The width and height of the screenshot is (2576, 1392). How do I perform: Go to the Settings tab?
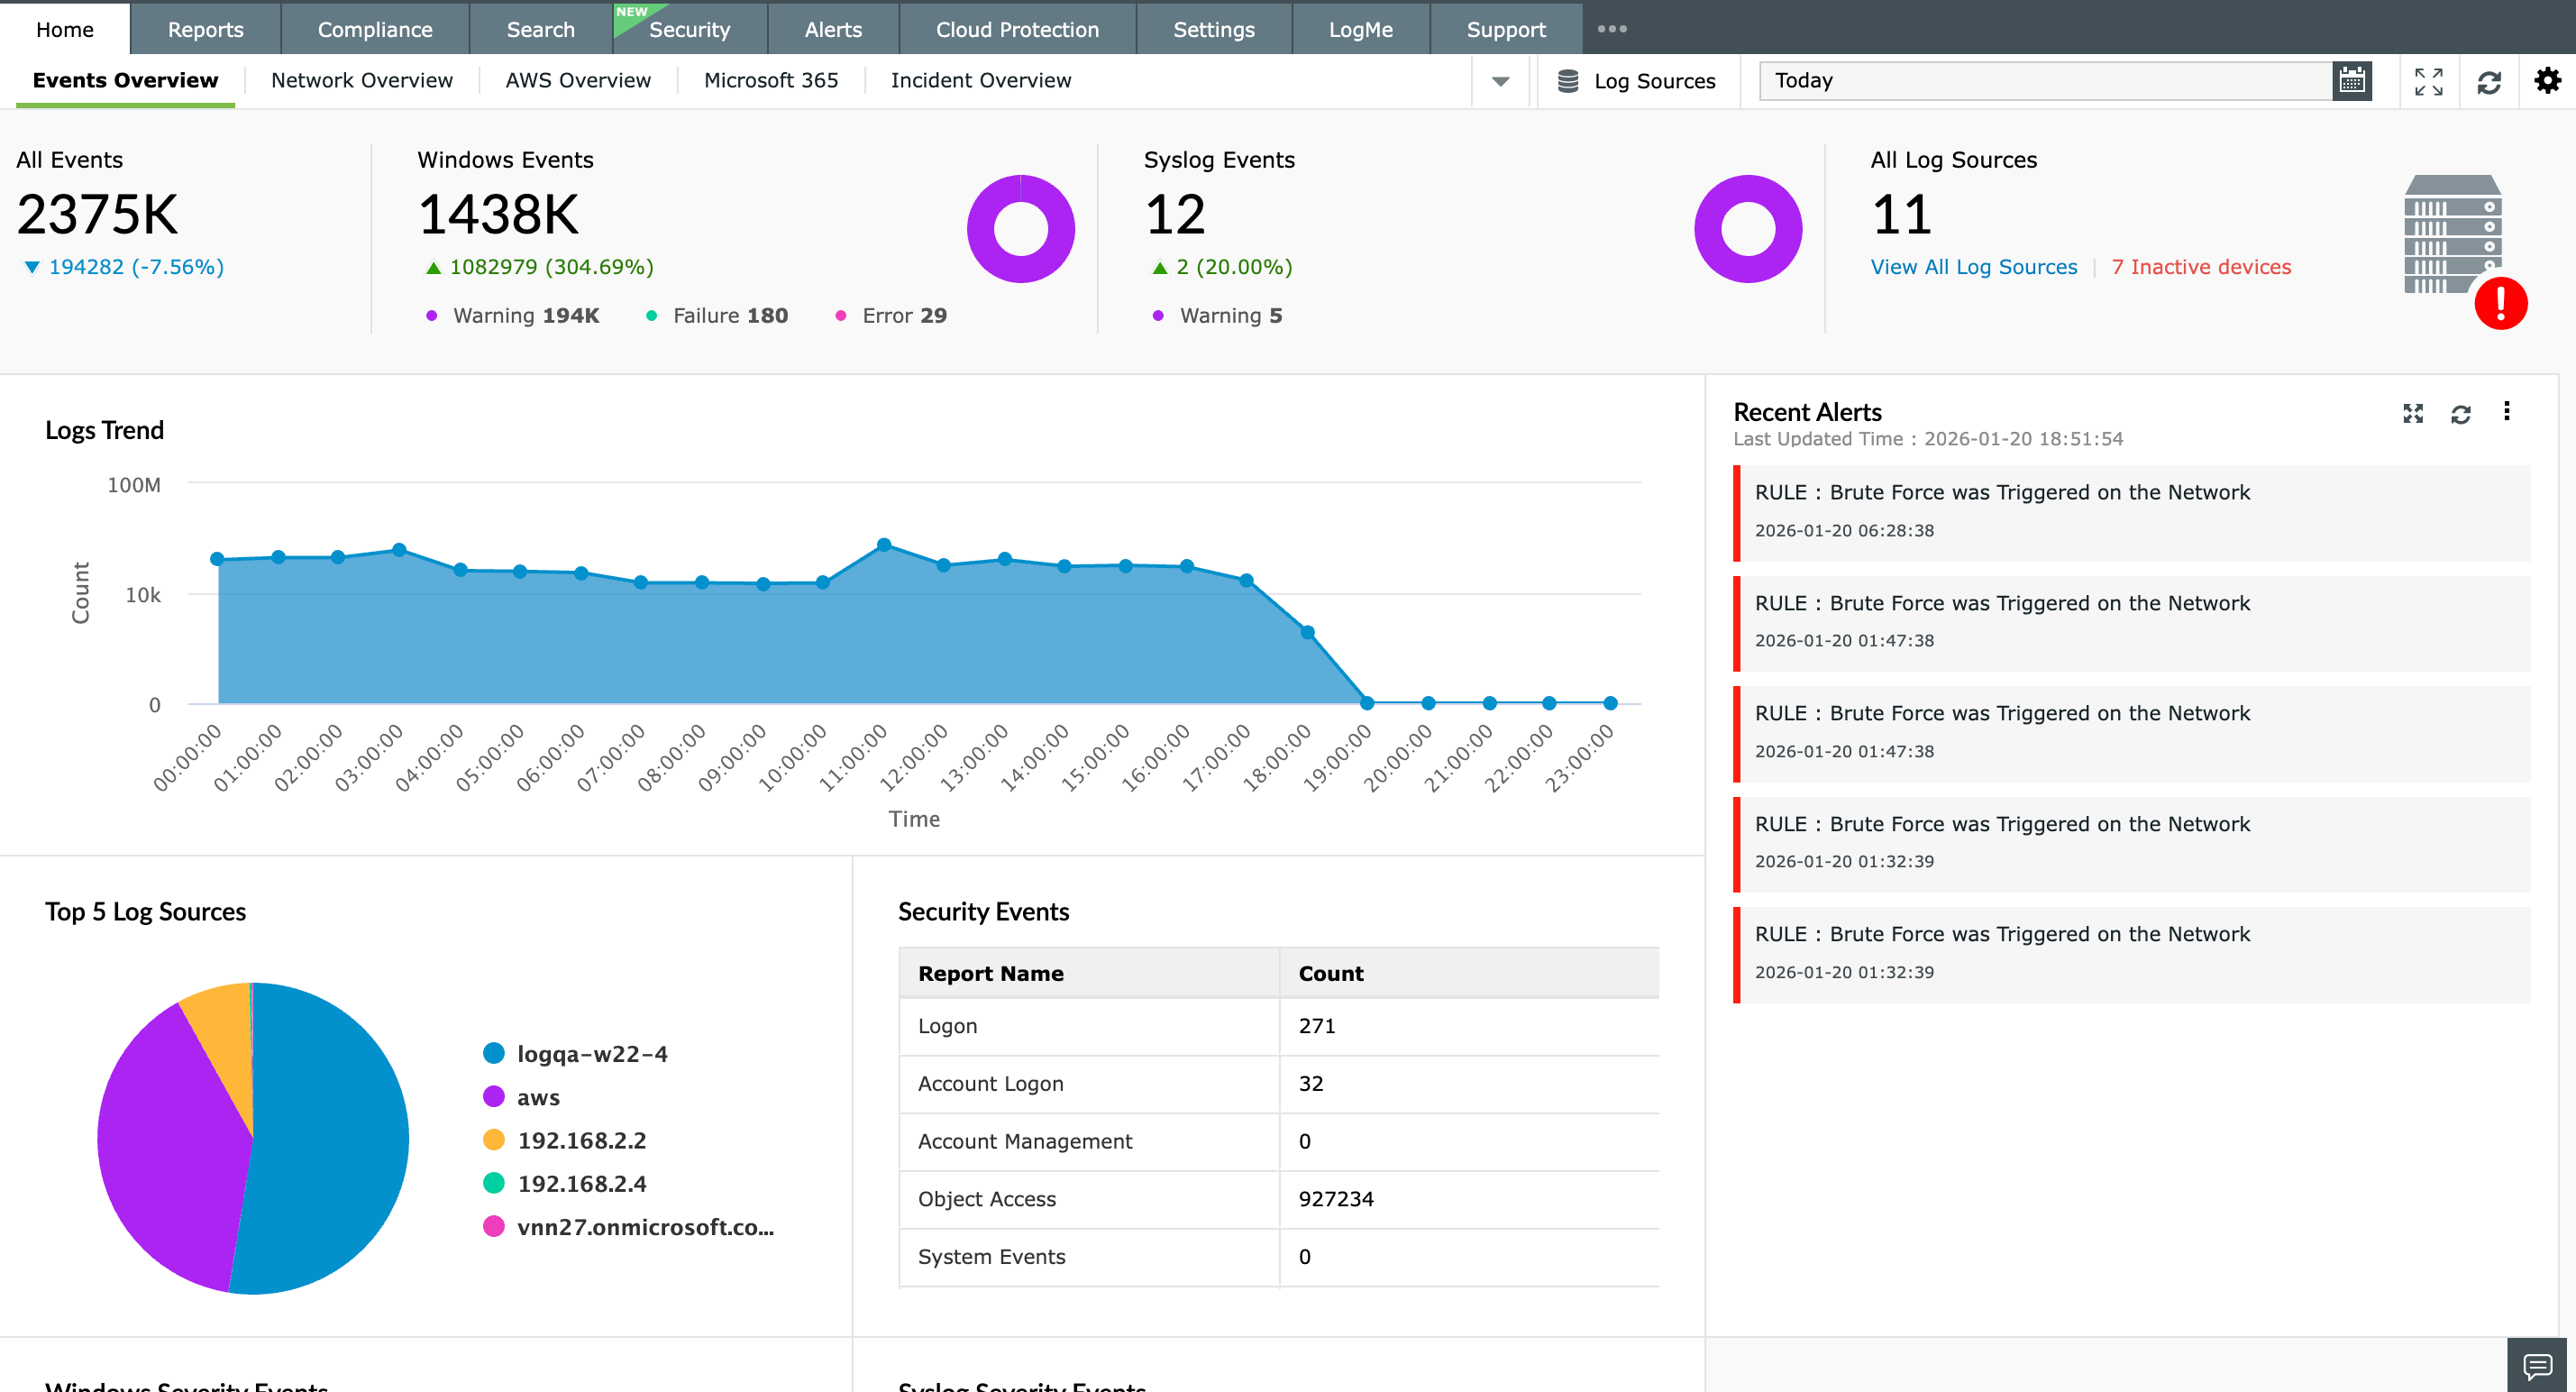point(1214,29)
